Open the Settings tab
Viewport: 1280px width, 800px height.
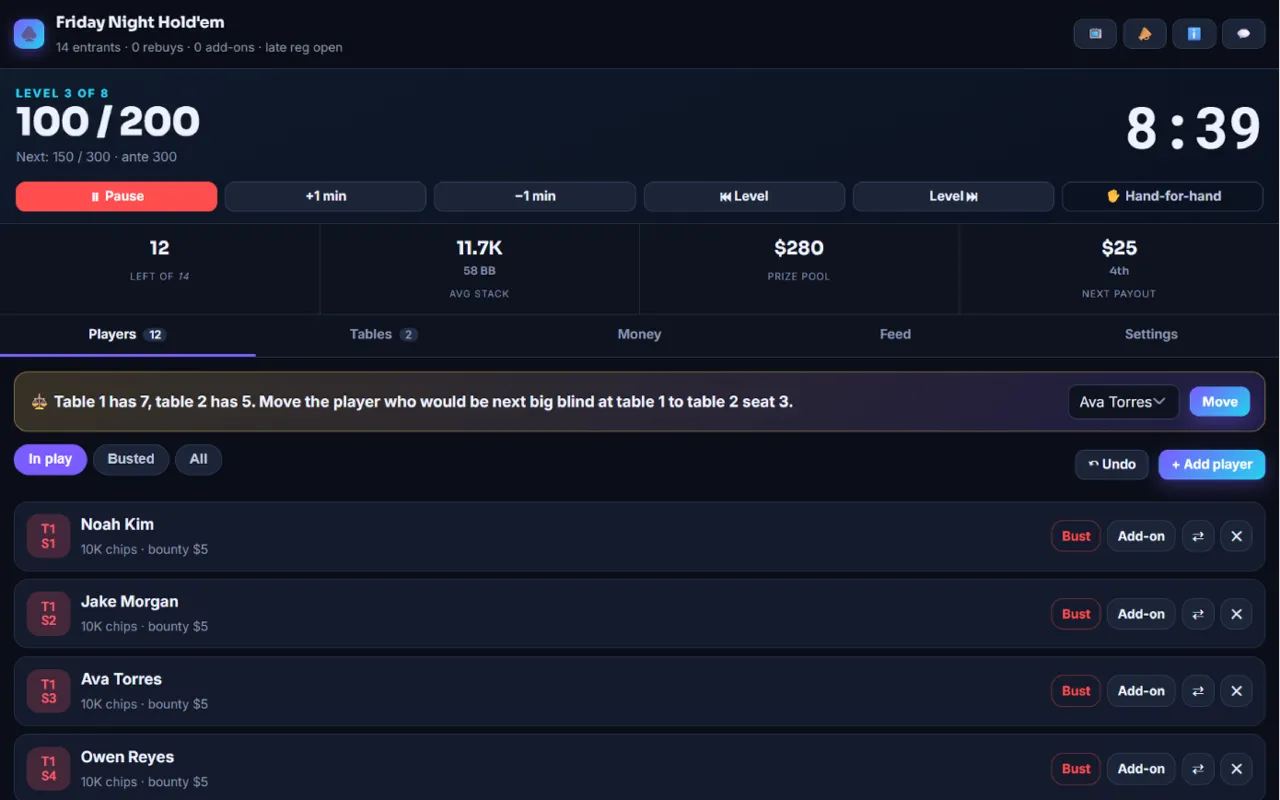pos(1151,335)
